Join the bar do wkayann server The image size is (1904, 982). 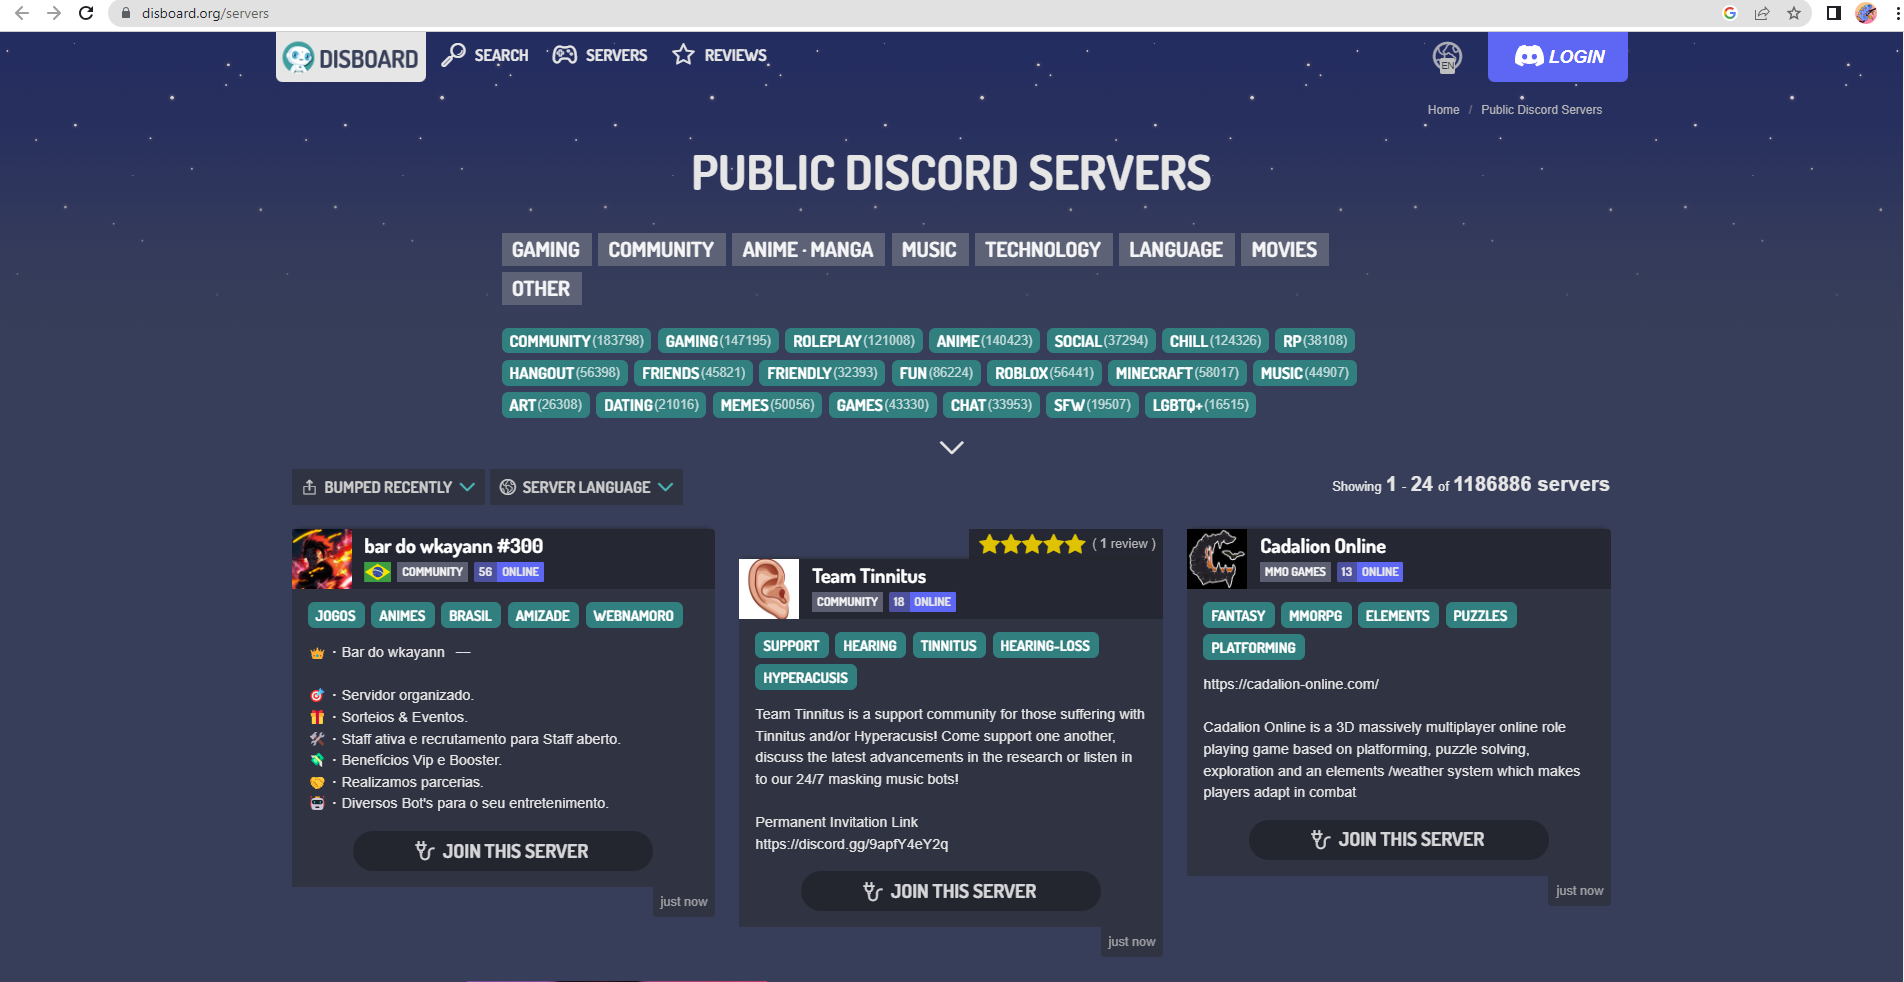(503, 851)
